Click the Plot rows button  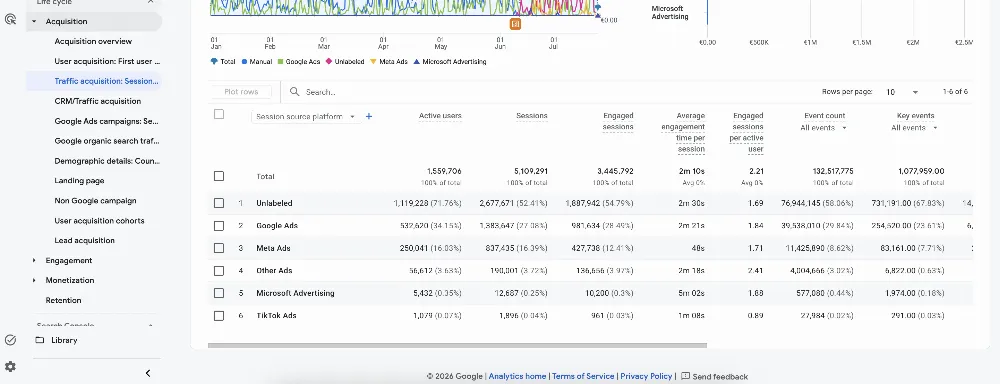coord(241,92)
